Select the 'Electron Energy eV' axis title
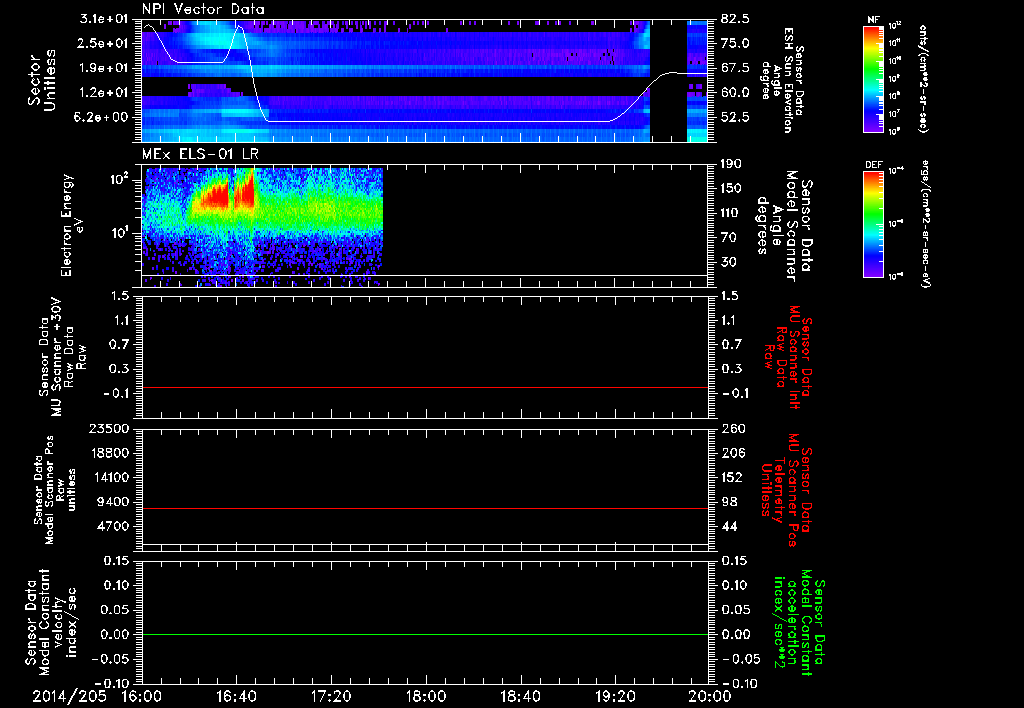Screen dimensions: 1024x708 (x=73, y=225)
